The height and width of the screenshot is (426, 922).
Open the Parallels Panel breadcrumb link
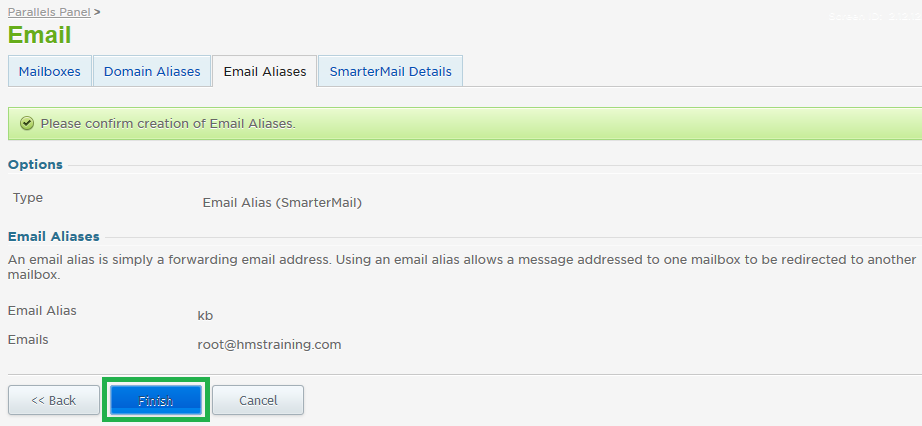49,12
